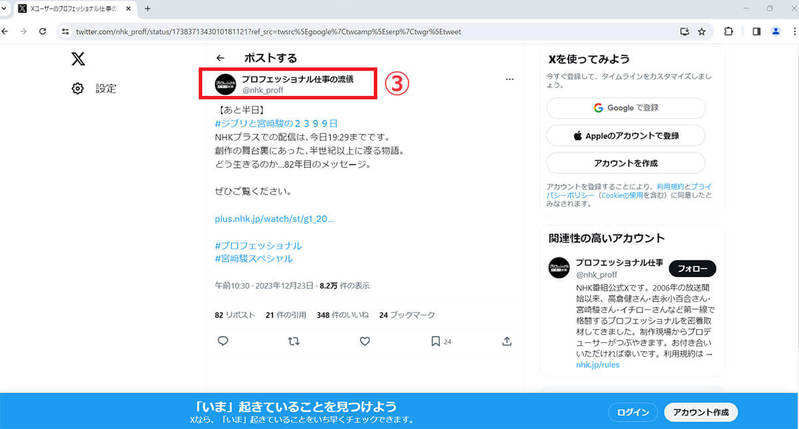Click アカウント作成 button in bottom banner

(x=701, y=412)
